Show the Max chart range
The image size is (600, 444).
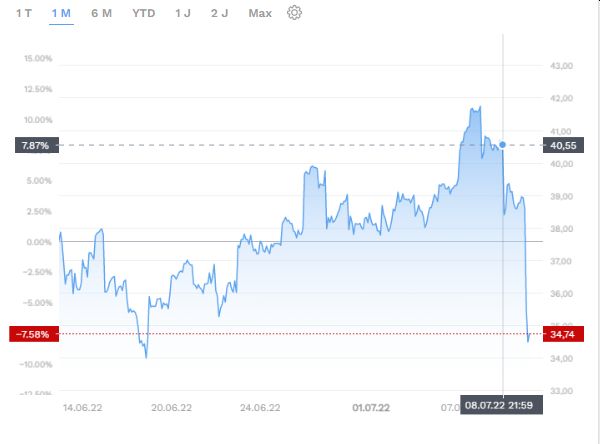(260, 13)
